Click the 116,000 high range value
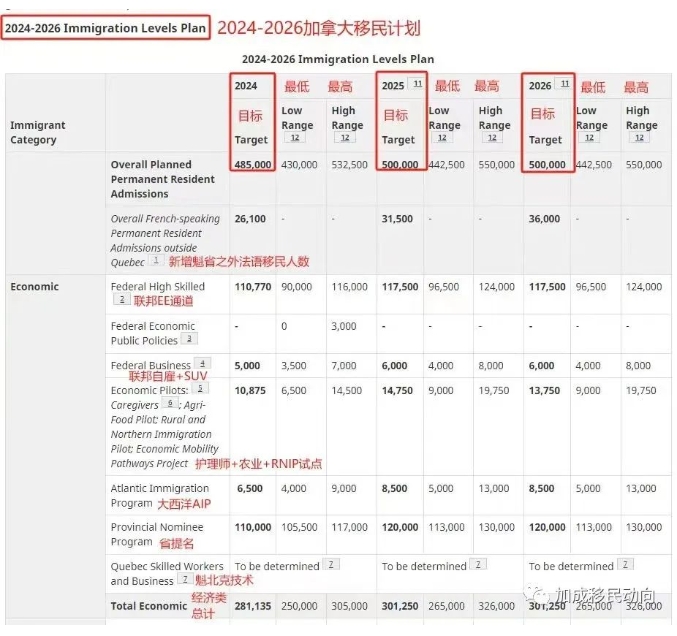677x636 pixels. (x=349, y=287)
